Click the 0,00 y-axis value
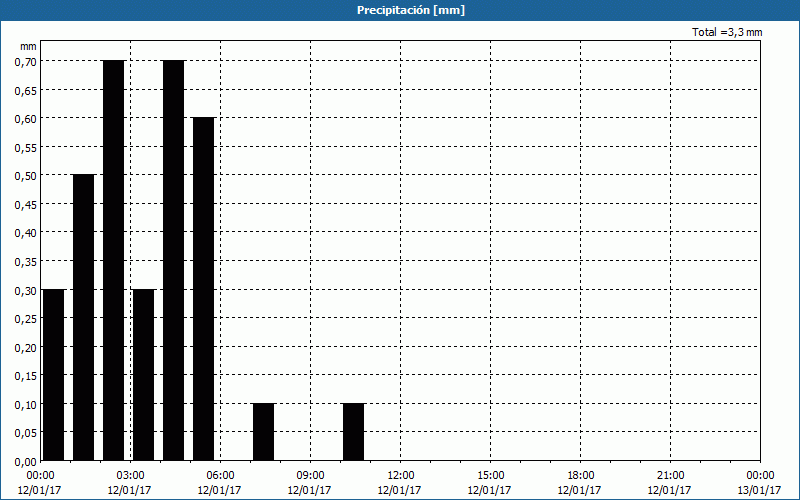800x500 pixels. (26, 461)
